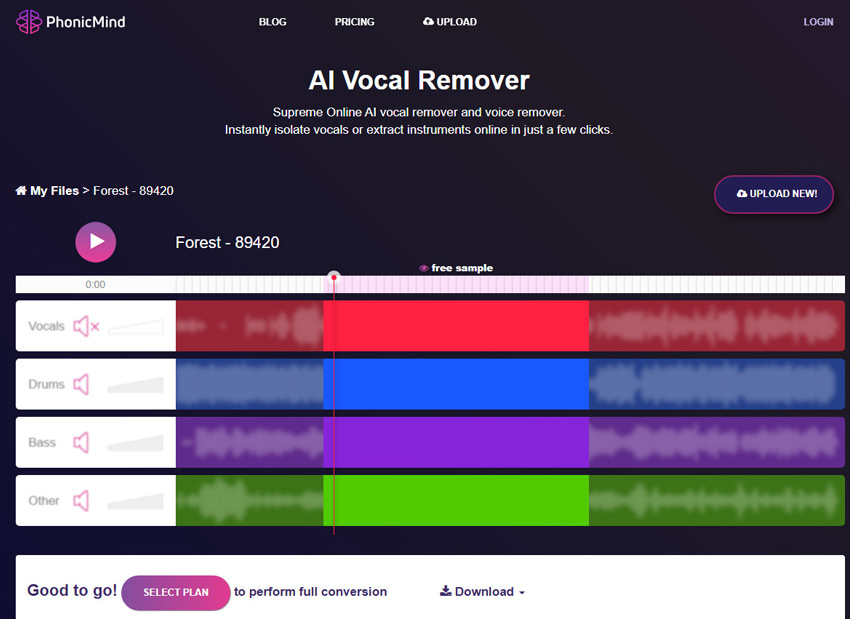The image size is (850, 619).
Task: Adjust the Drums volume slider
Action: point(136,385)
